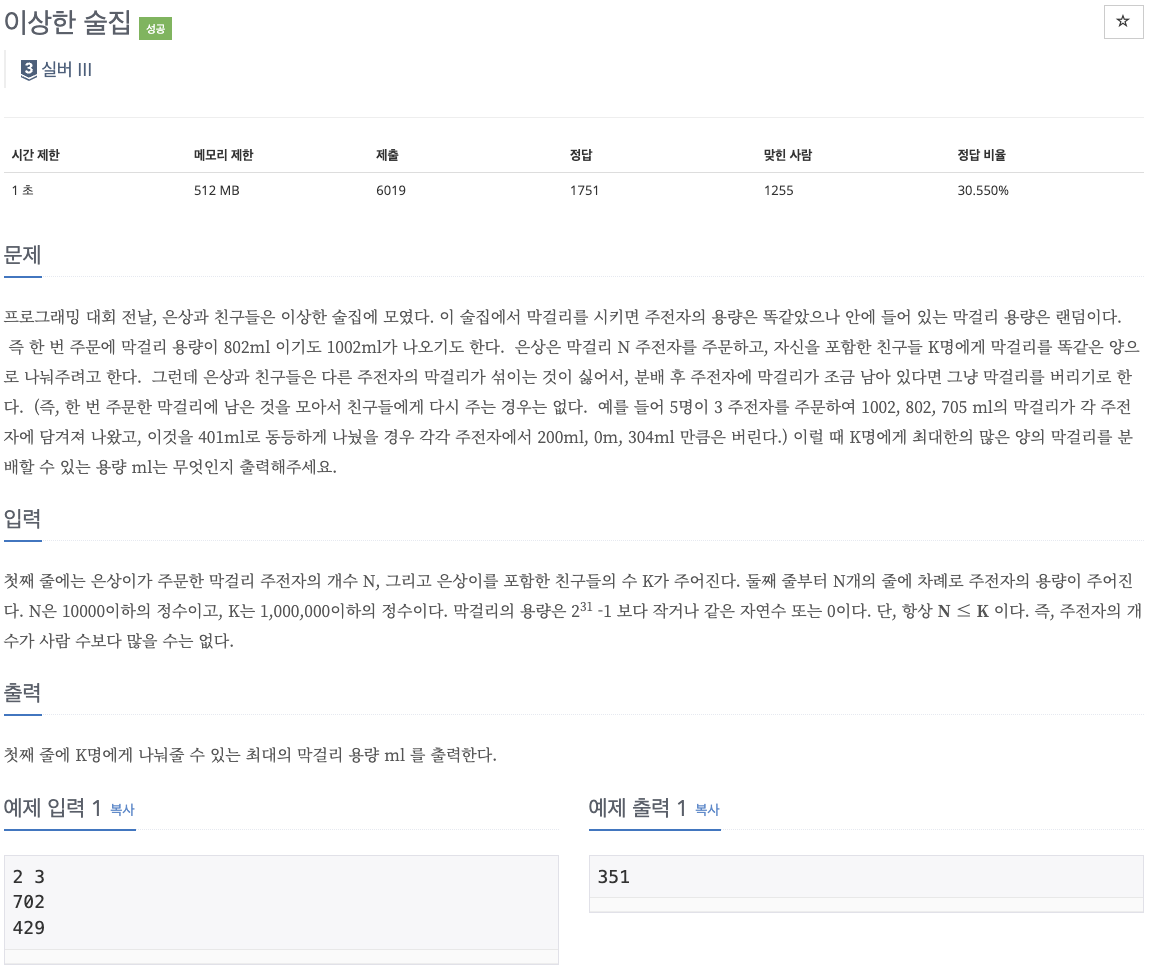This screenshot has width=1158, height=965.
Task: Click the submission count 6019
Action: [391, 190]
